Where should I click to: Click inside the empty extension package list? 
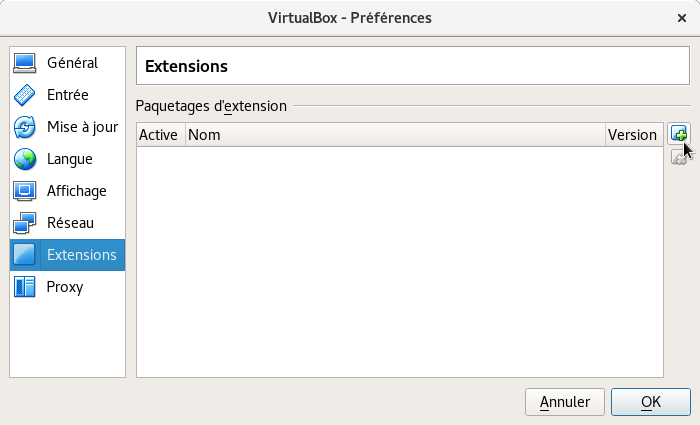(399, 260)
